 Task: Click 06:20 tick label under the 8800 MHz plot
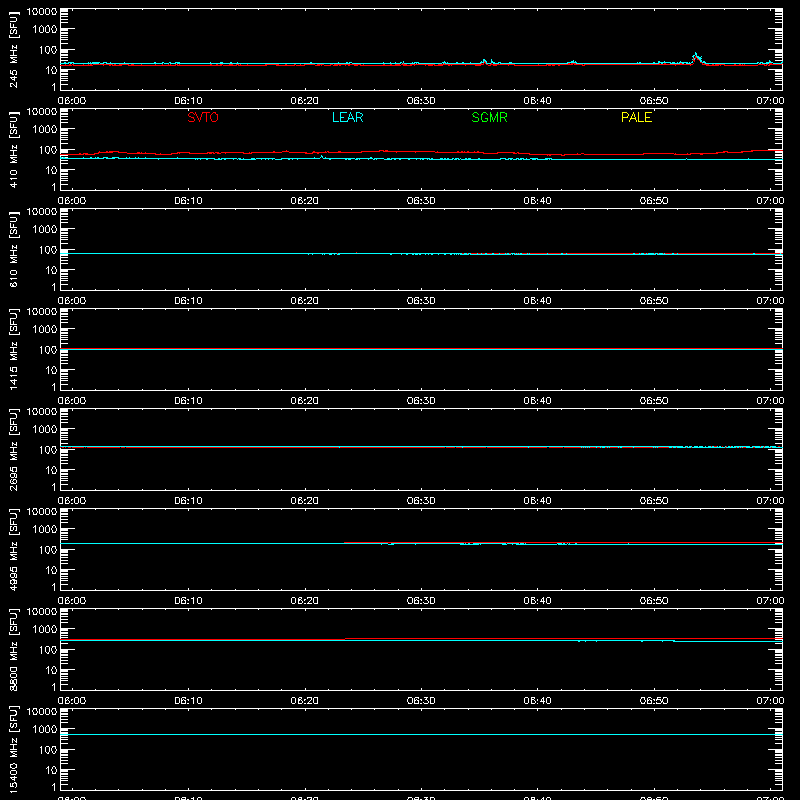(305, 701)
